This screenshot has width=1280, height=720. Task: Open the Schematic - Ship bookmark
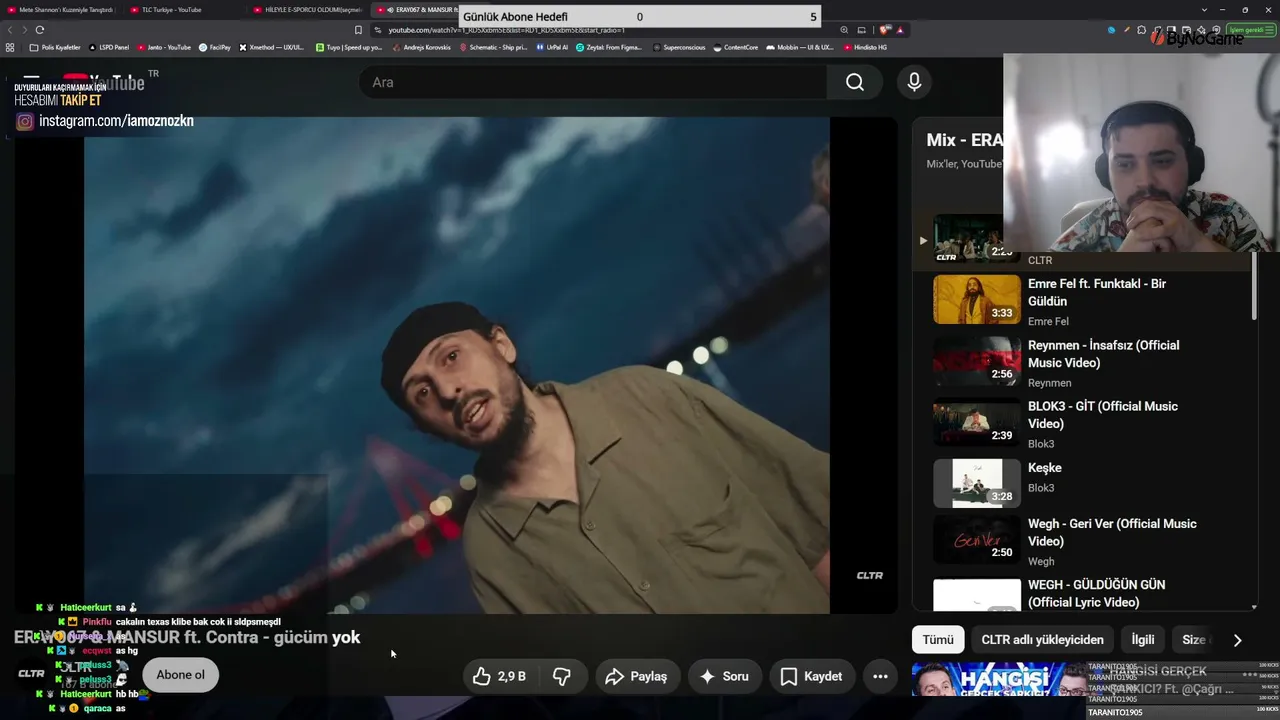pyautogui.click(x=493, y=47)
